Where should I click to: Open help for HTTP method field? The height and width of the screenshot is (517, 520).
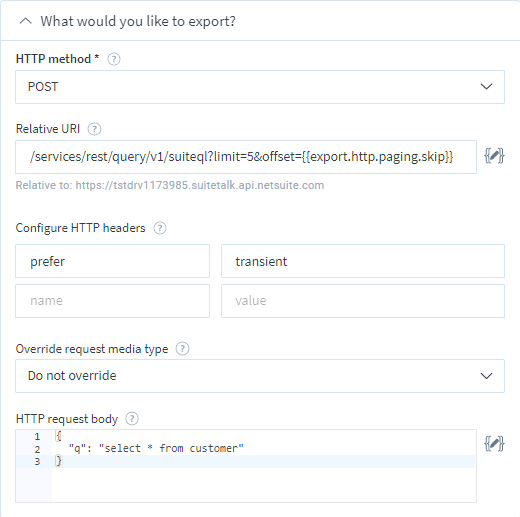click(x=114, y=59)
